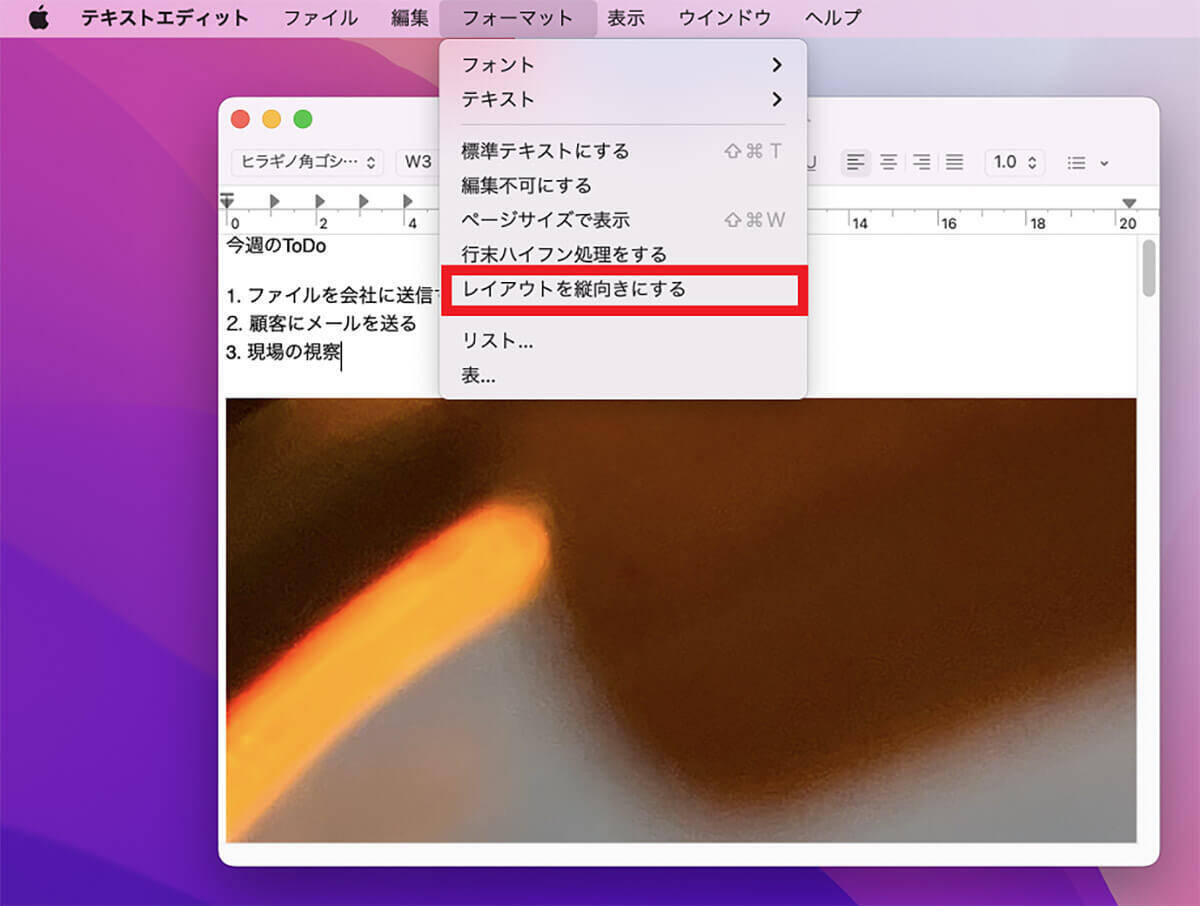Choose 編集不可にする

pyautogui.click(x=623, y=185)
